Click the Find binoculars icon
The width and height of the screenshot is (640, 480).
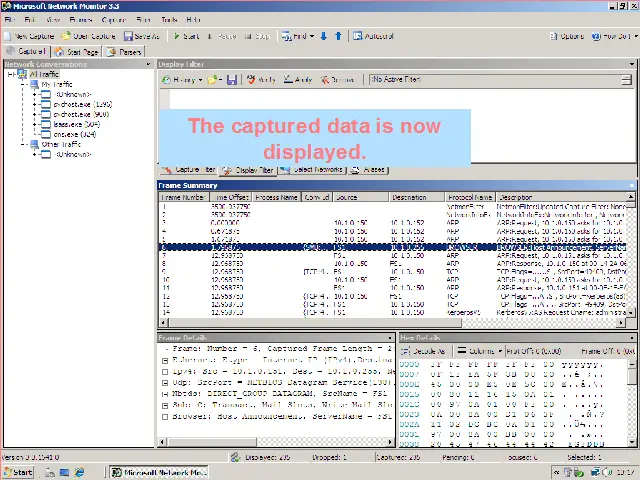point(287,36)
